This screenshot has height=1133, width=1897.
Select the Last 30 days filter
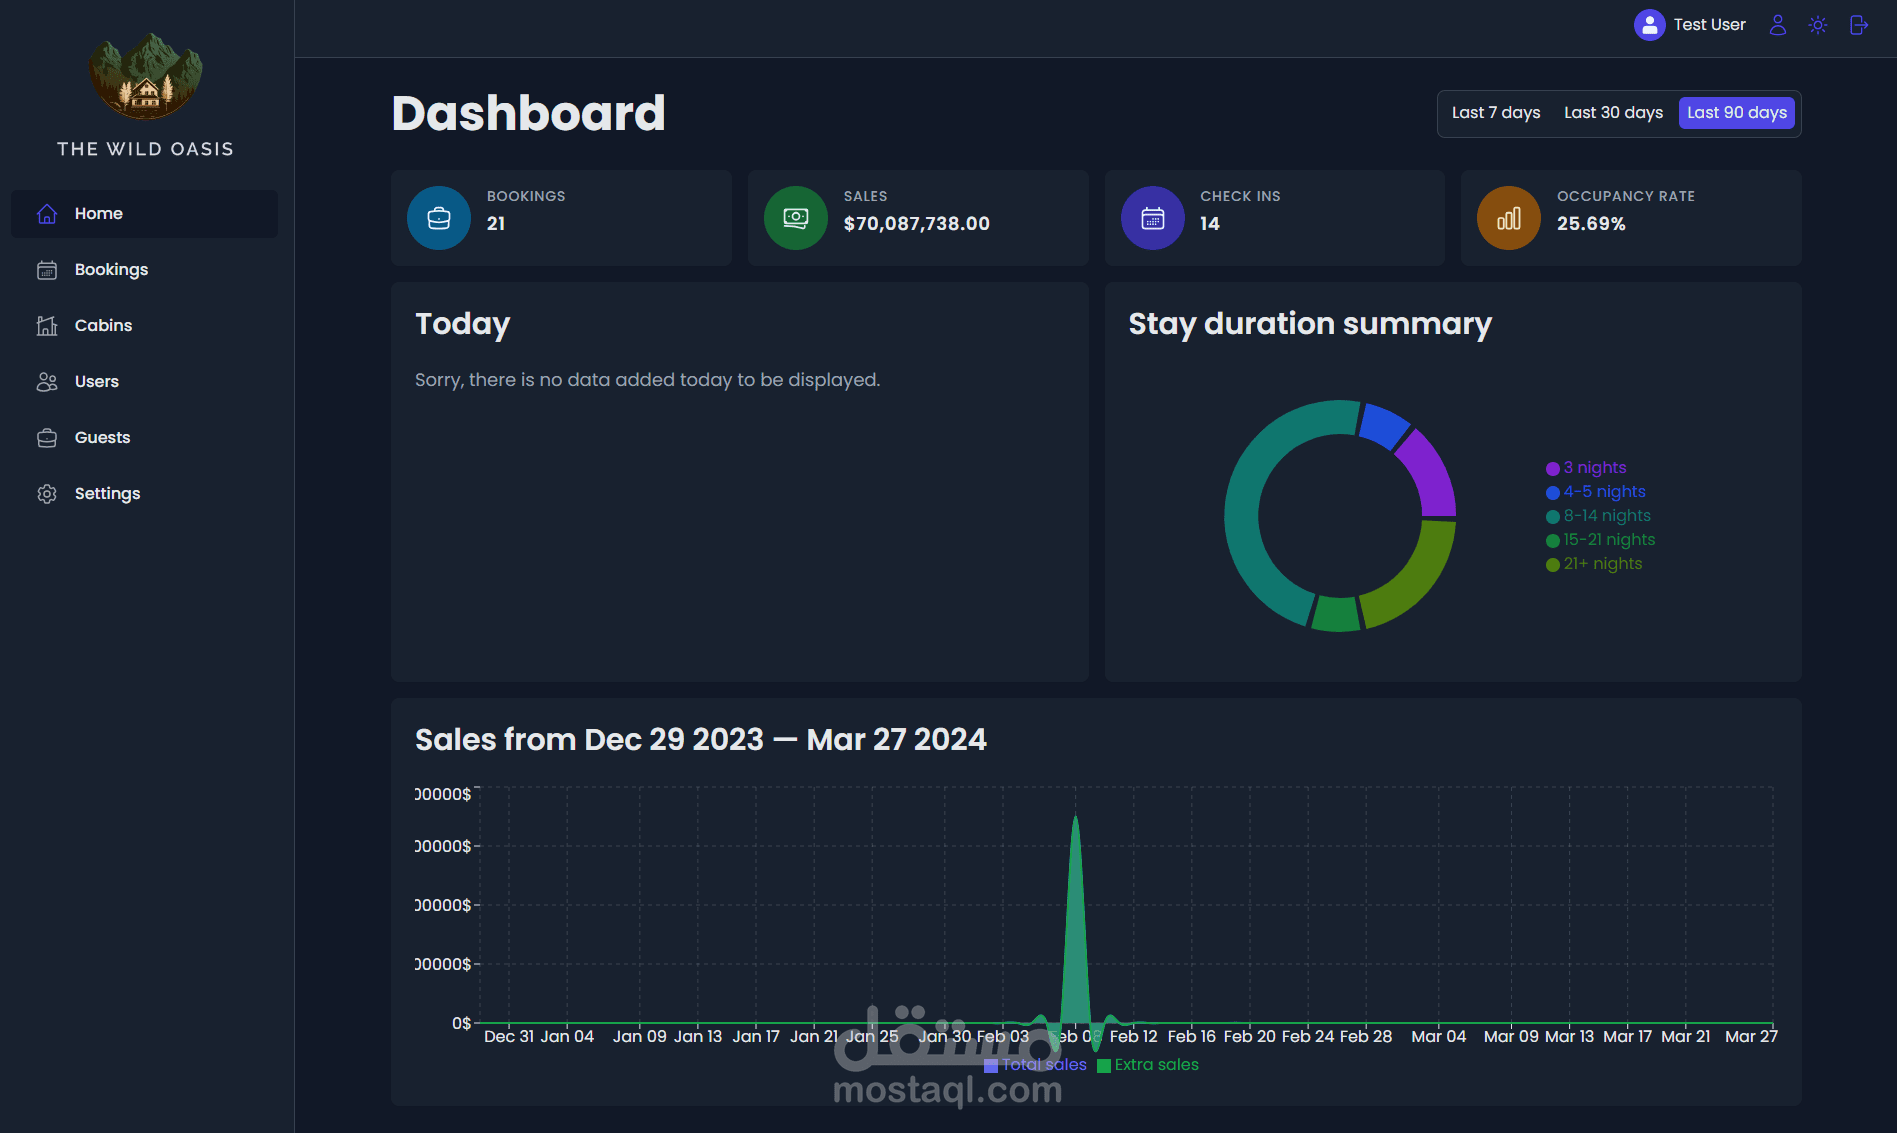1613,113
